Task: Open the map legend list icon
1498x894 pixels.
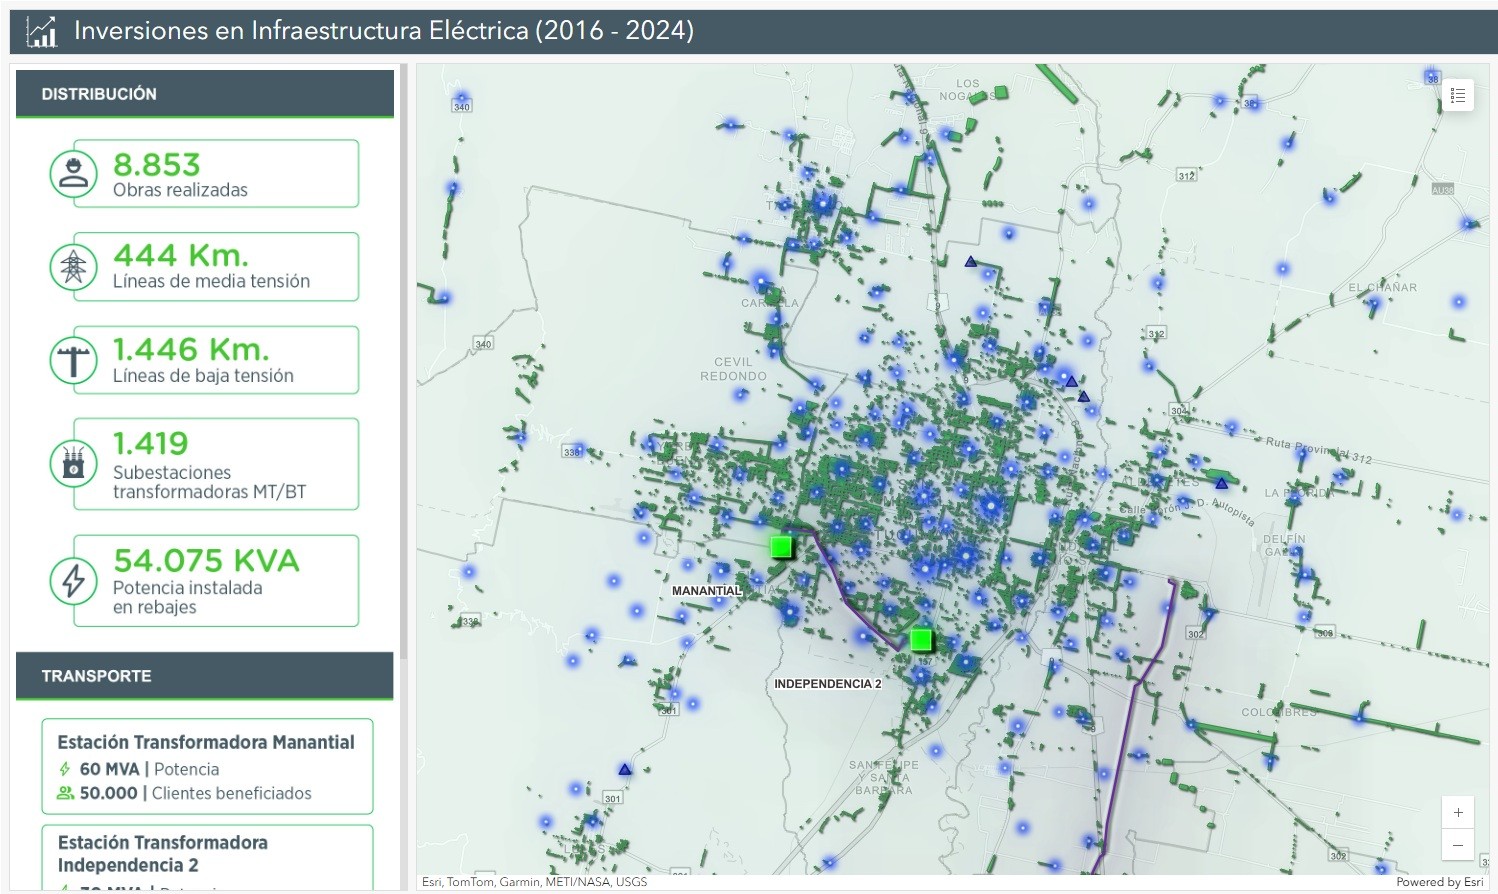Action: coord(1458,95)
